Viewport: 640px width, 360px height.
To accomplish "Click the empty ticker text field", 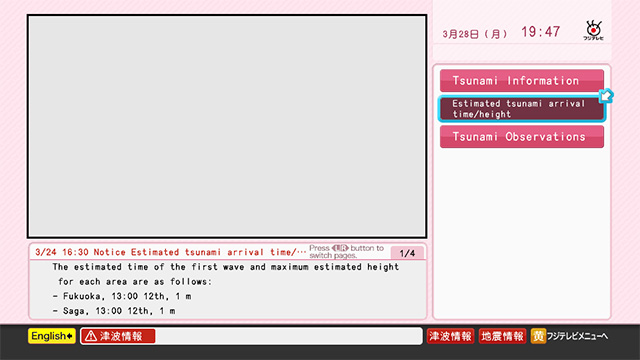I will (x=289, y=336).
